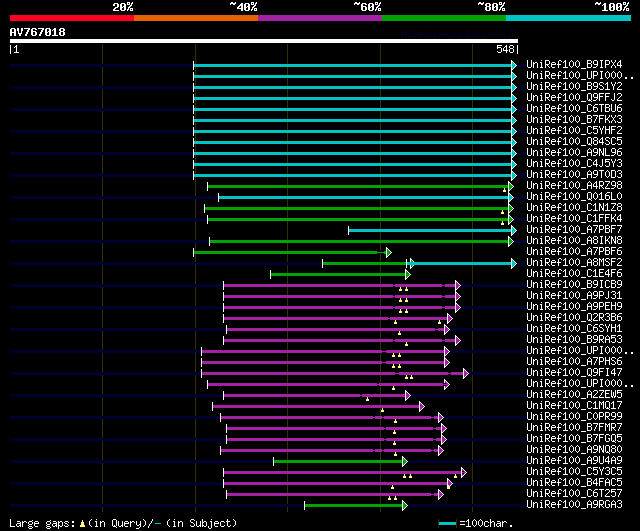Select the UniRef100_Q2R3B6 label
The height and width of the screenshot is (531, 640).
(574, 318)
